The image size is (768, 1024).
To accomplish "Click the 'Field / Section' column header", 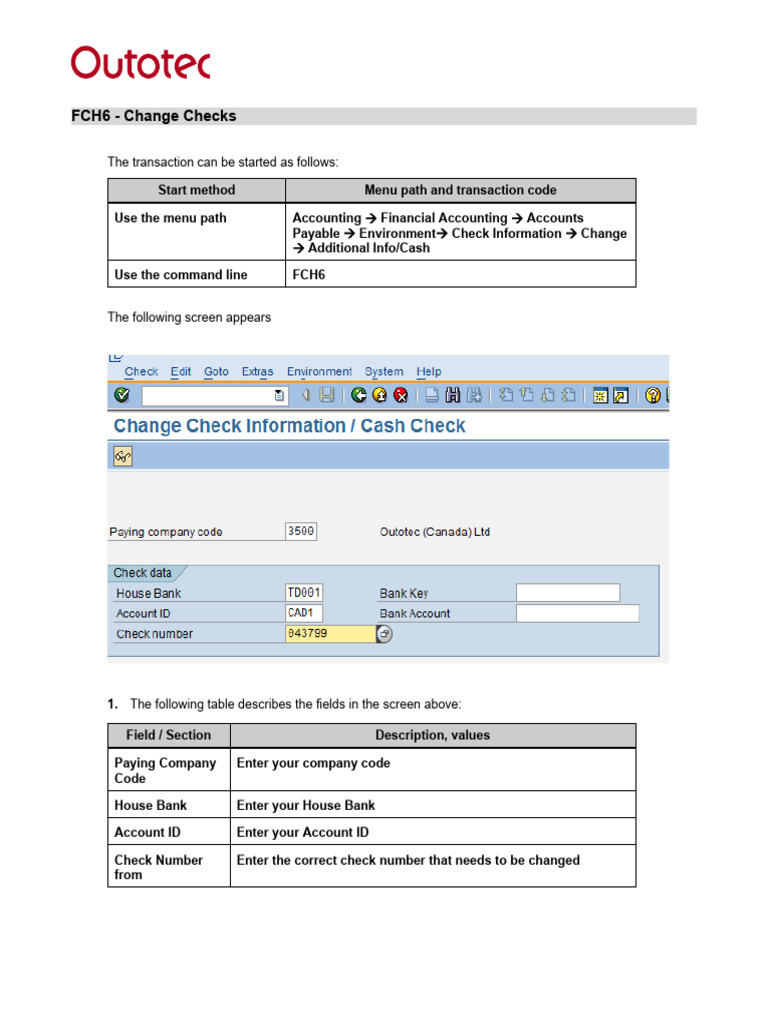I will click(169, 735).
